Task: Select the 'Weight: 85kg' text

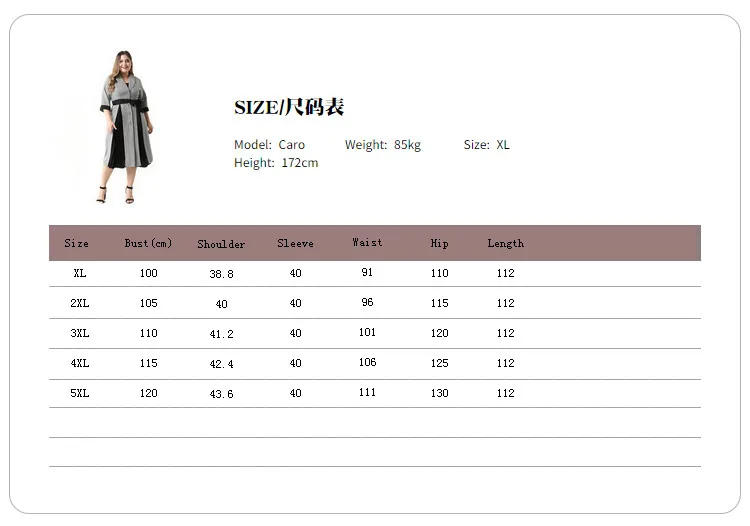Action: pyautogui.click(x=383, y=145)
